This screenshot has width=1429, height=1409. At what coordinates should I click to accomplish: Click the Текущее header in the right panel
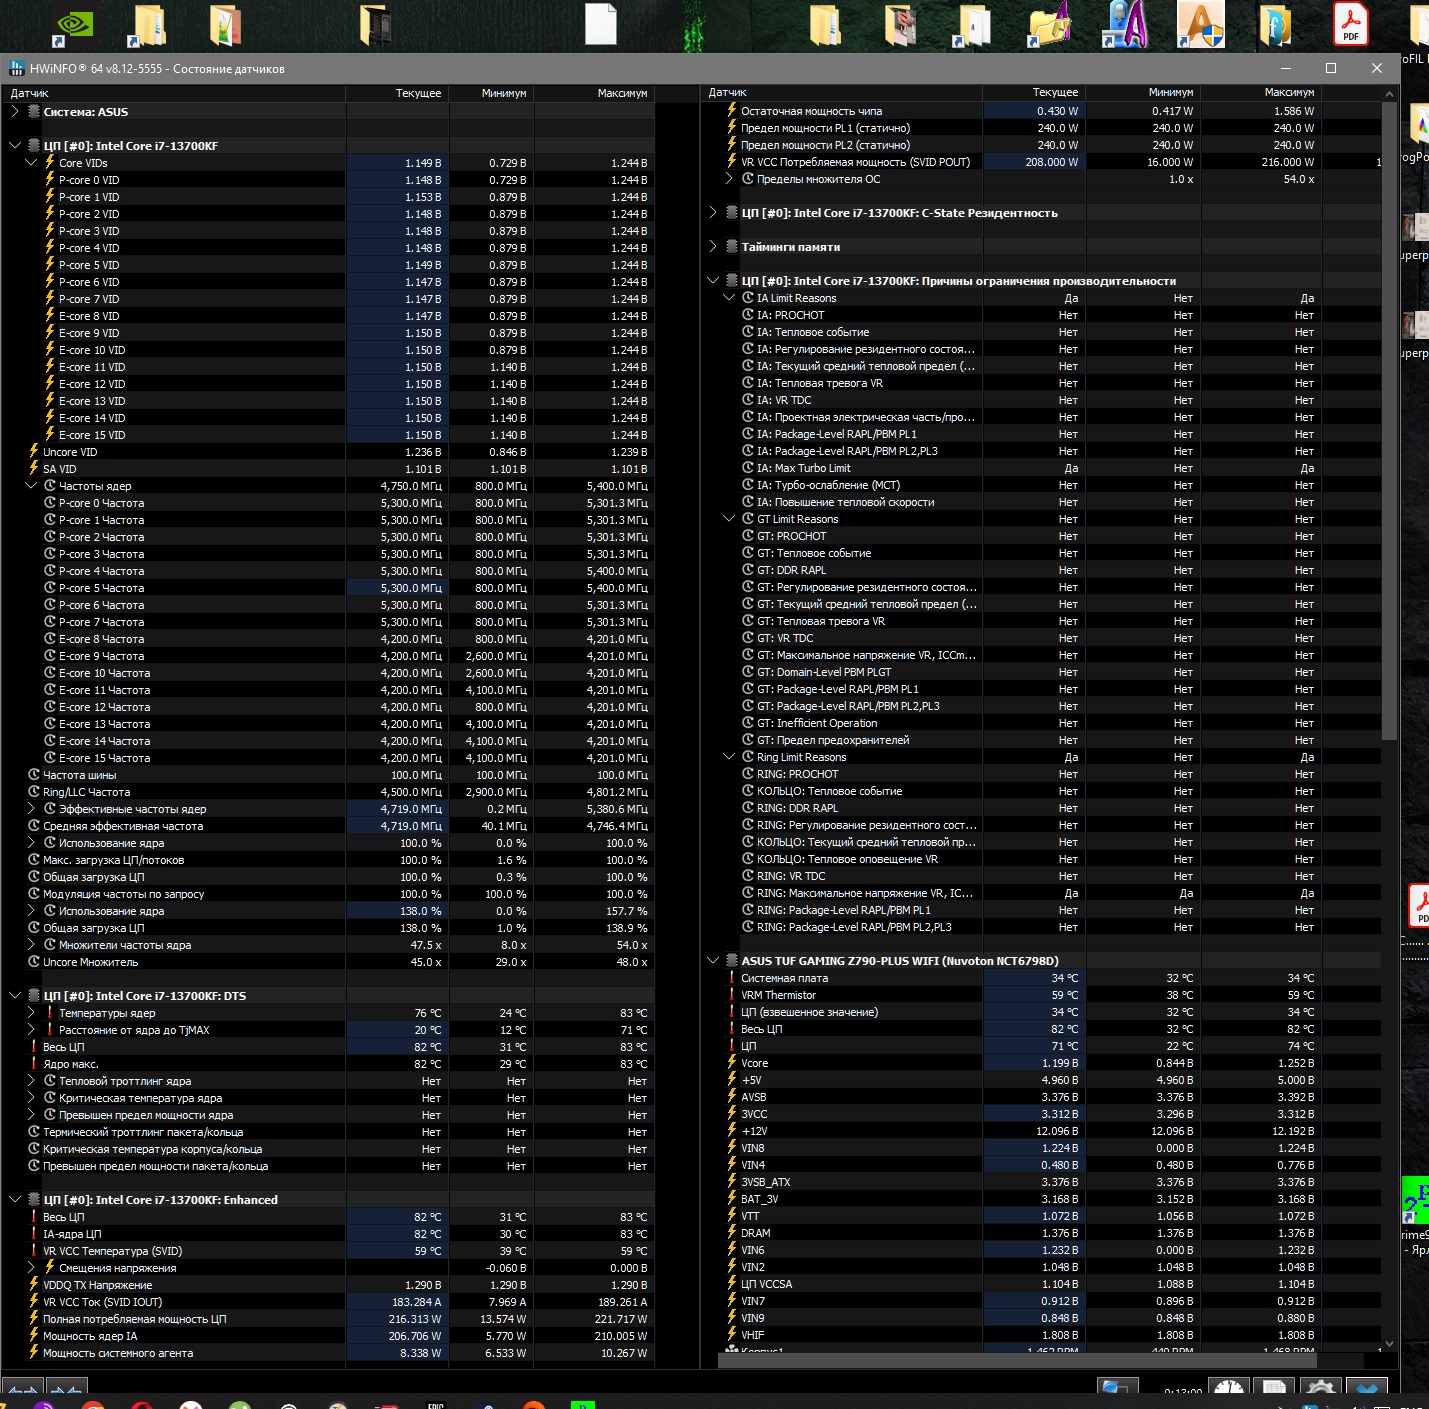pyautogui.click(x=1034, y=92)
